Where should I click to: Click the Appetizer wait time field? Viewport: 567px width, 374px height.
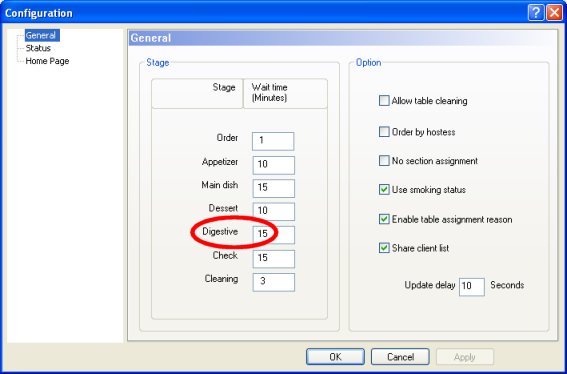point(274,165)
